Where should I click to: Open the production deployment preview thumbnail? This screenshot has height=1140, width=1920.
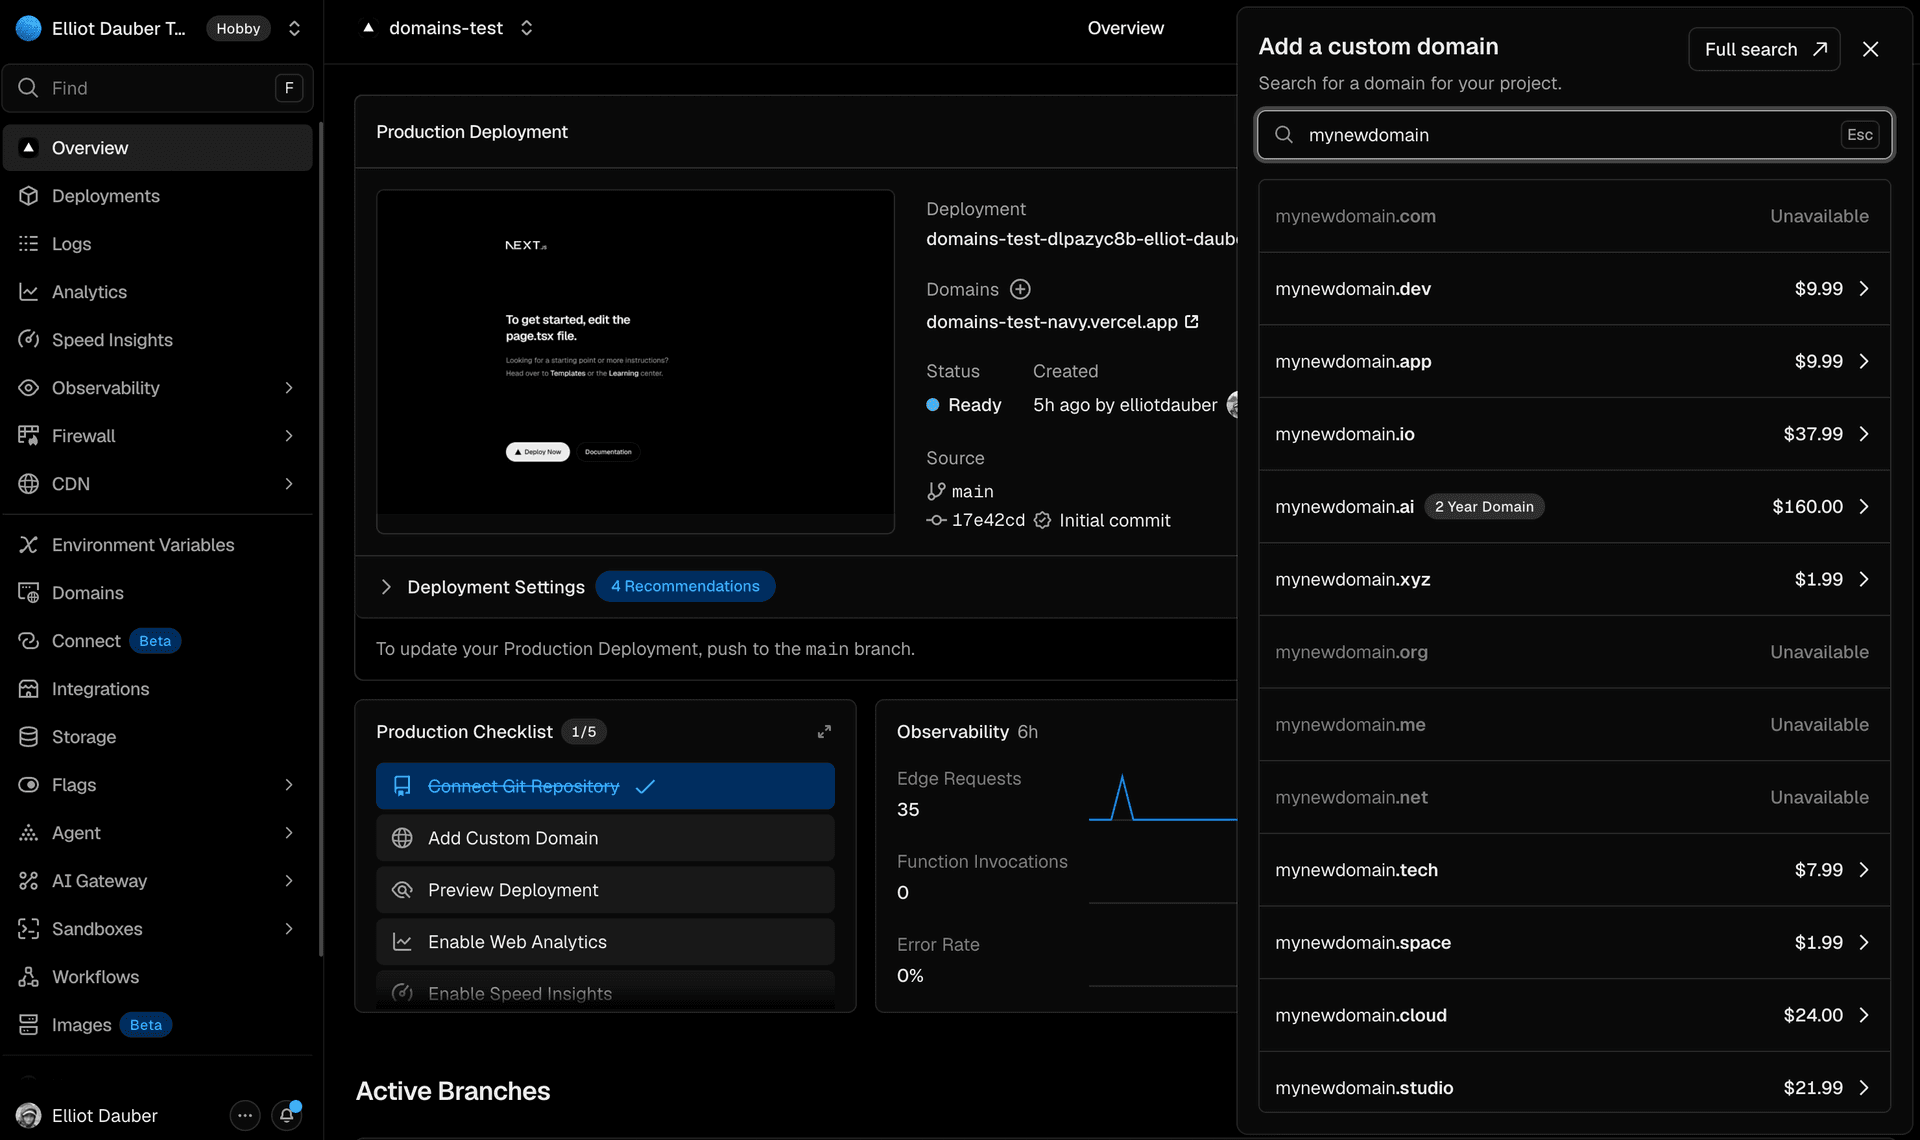(x=635, y=361)
